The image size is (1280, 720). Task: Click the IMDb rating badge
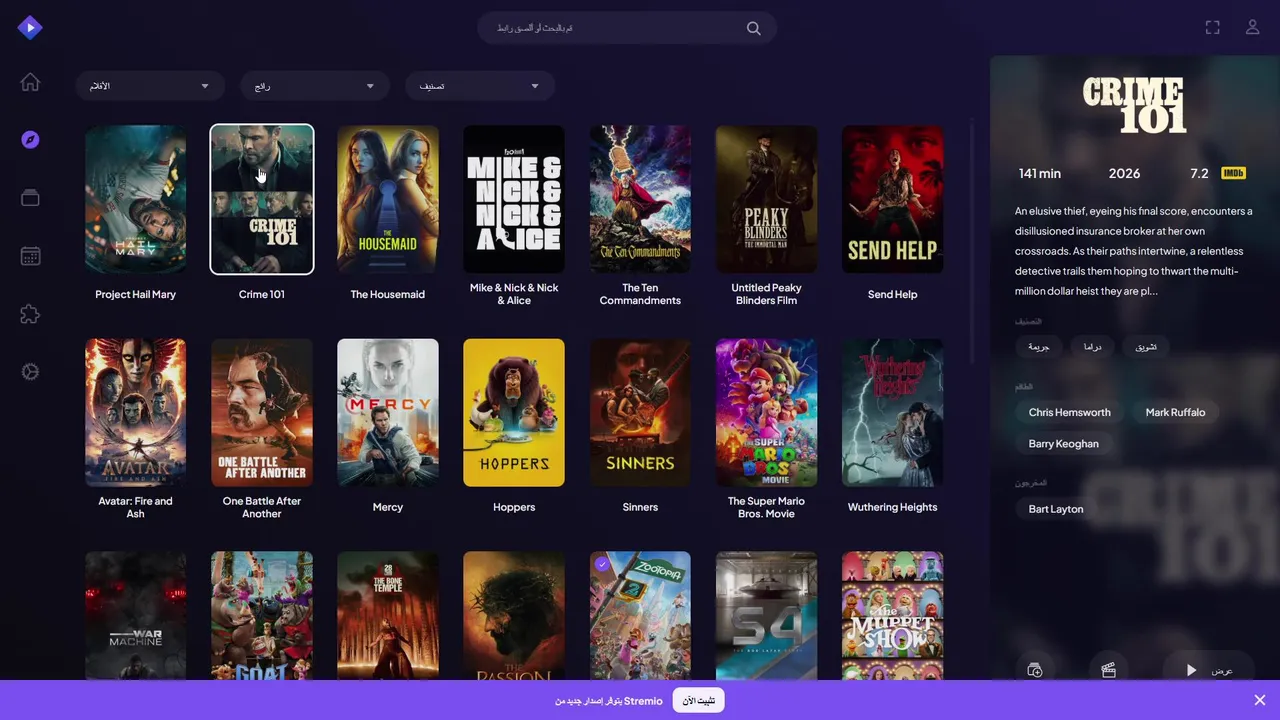pyautogui.click(x=1233, y=173)
